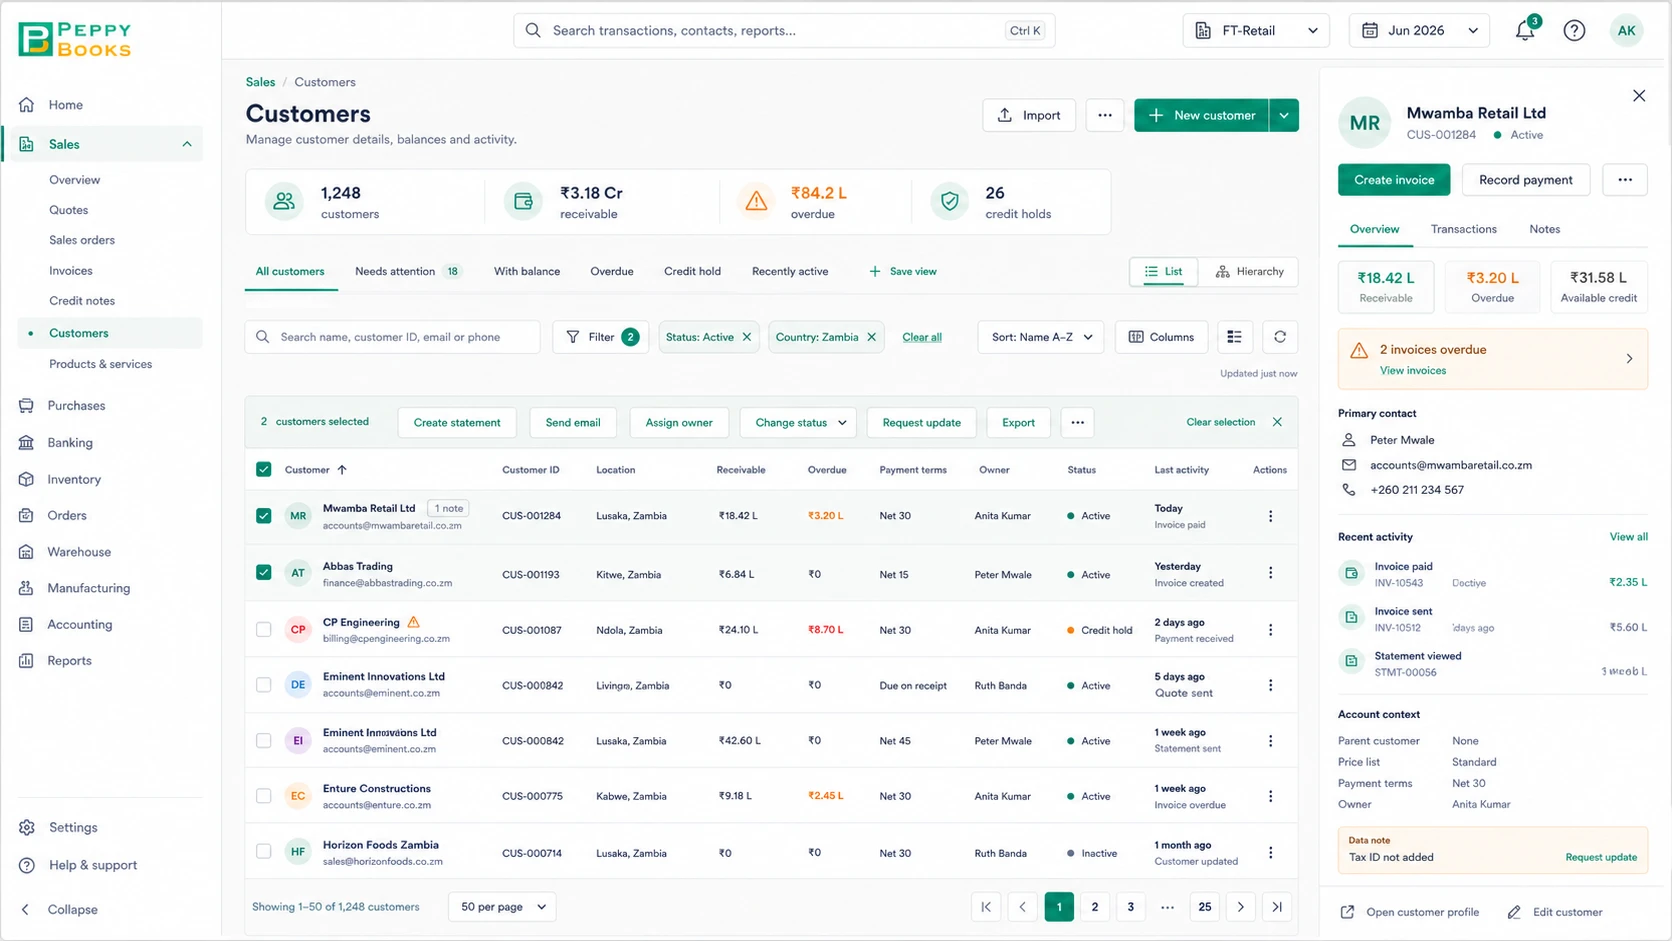
Task: Toggle the select-all customers checkbox
Action: tap(264, 470)
